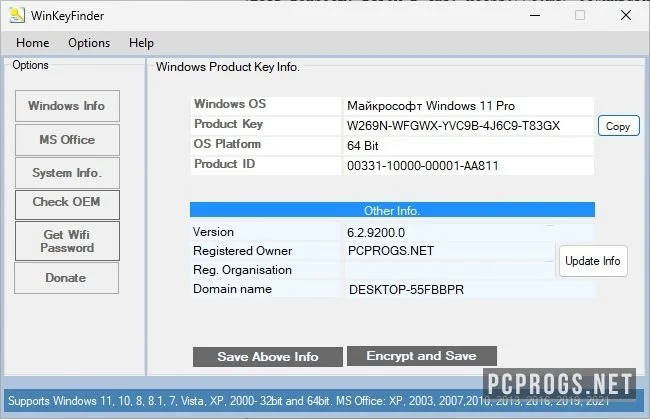The height and width of the screenshot is (419, 650).
Task: Open the Home menu
Action: (x=33, y=43)
